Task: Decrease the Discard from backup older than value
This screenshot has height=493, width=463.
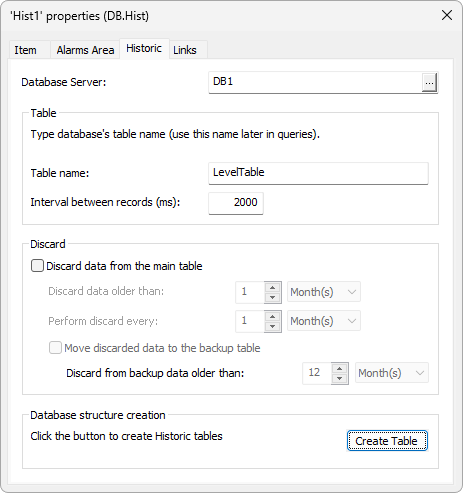Action: 340,378
